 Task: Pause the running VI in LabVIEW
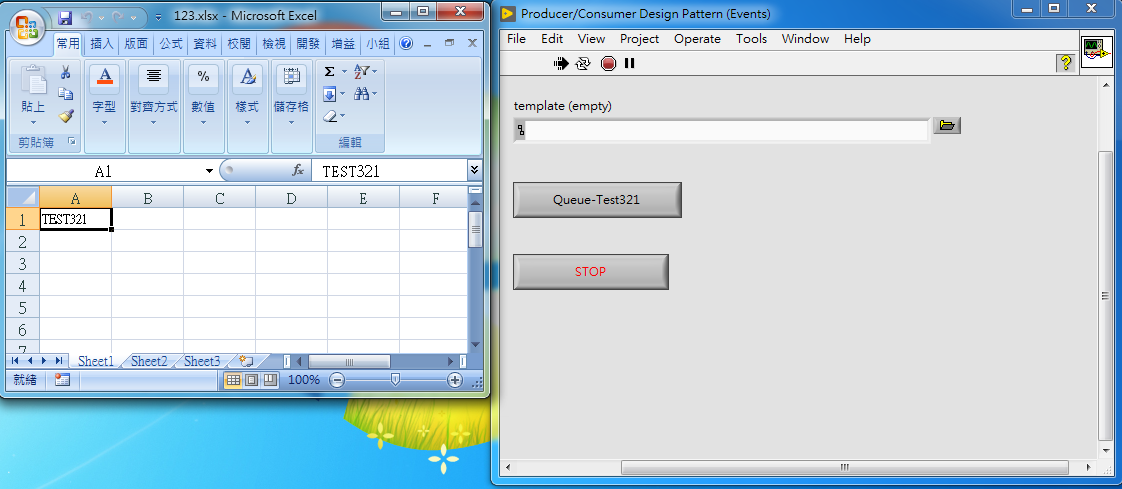tap(630, 64)
